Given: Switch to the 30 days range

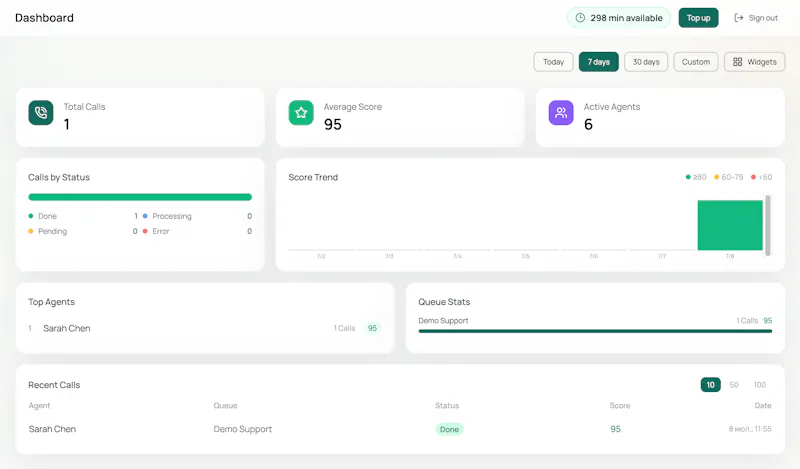Looking at the screenshot, I should (x=646, y=62).
